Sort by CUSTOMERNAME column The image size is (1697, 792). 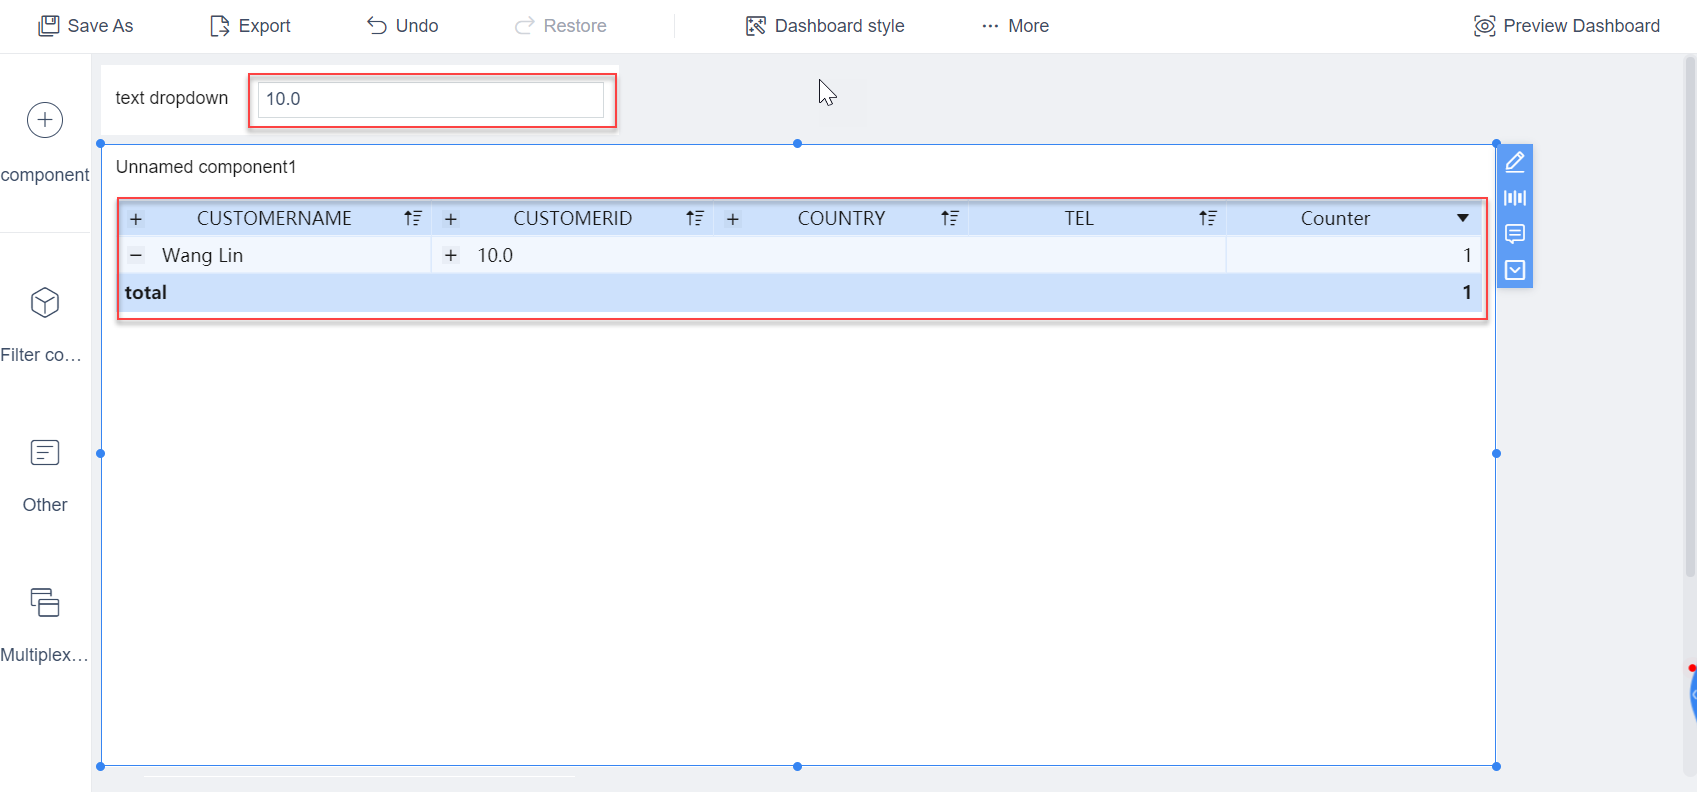pos(413,218)
